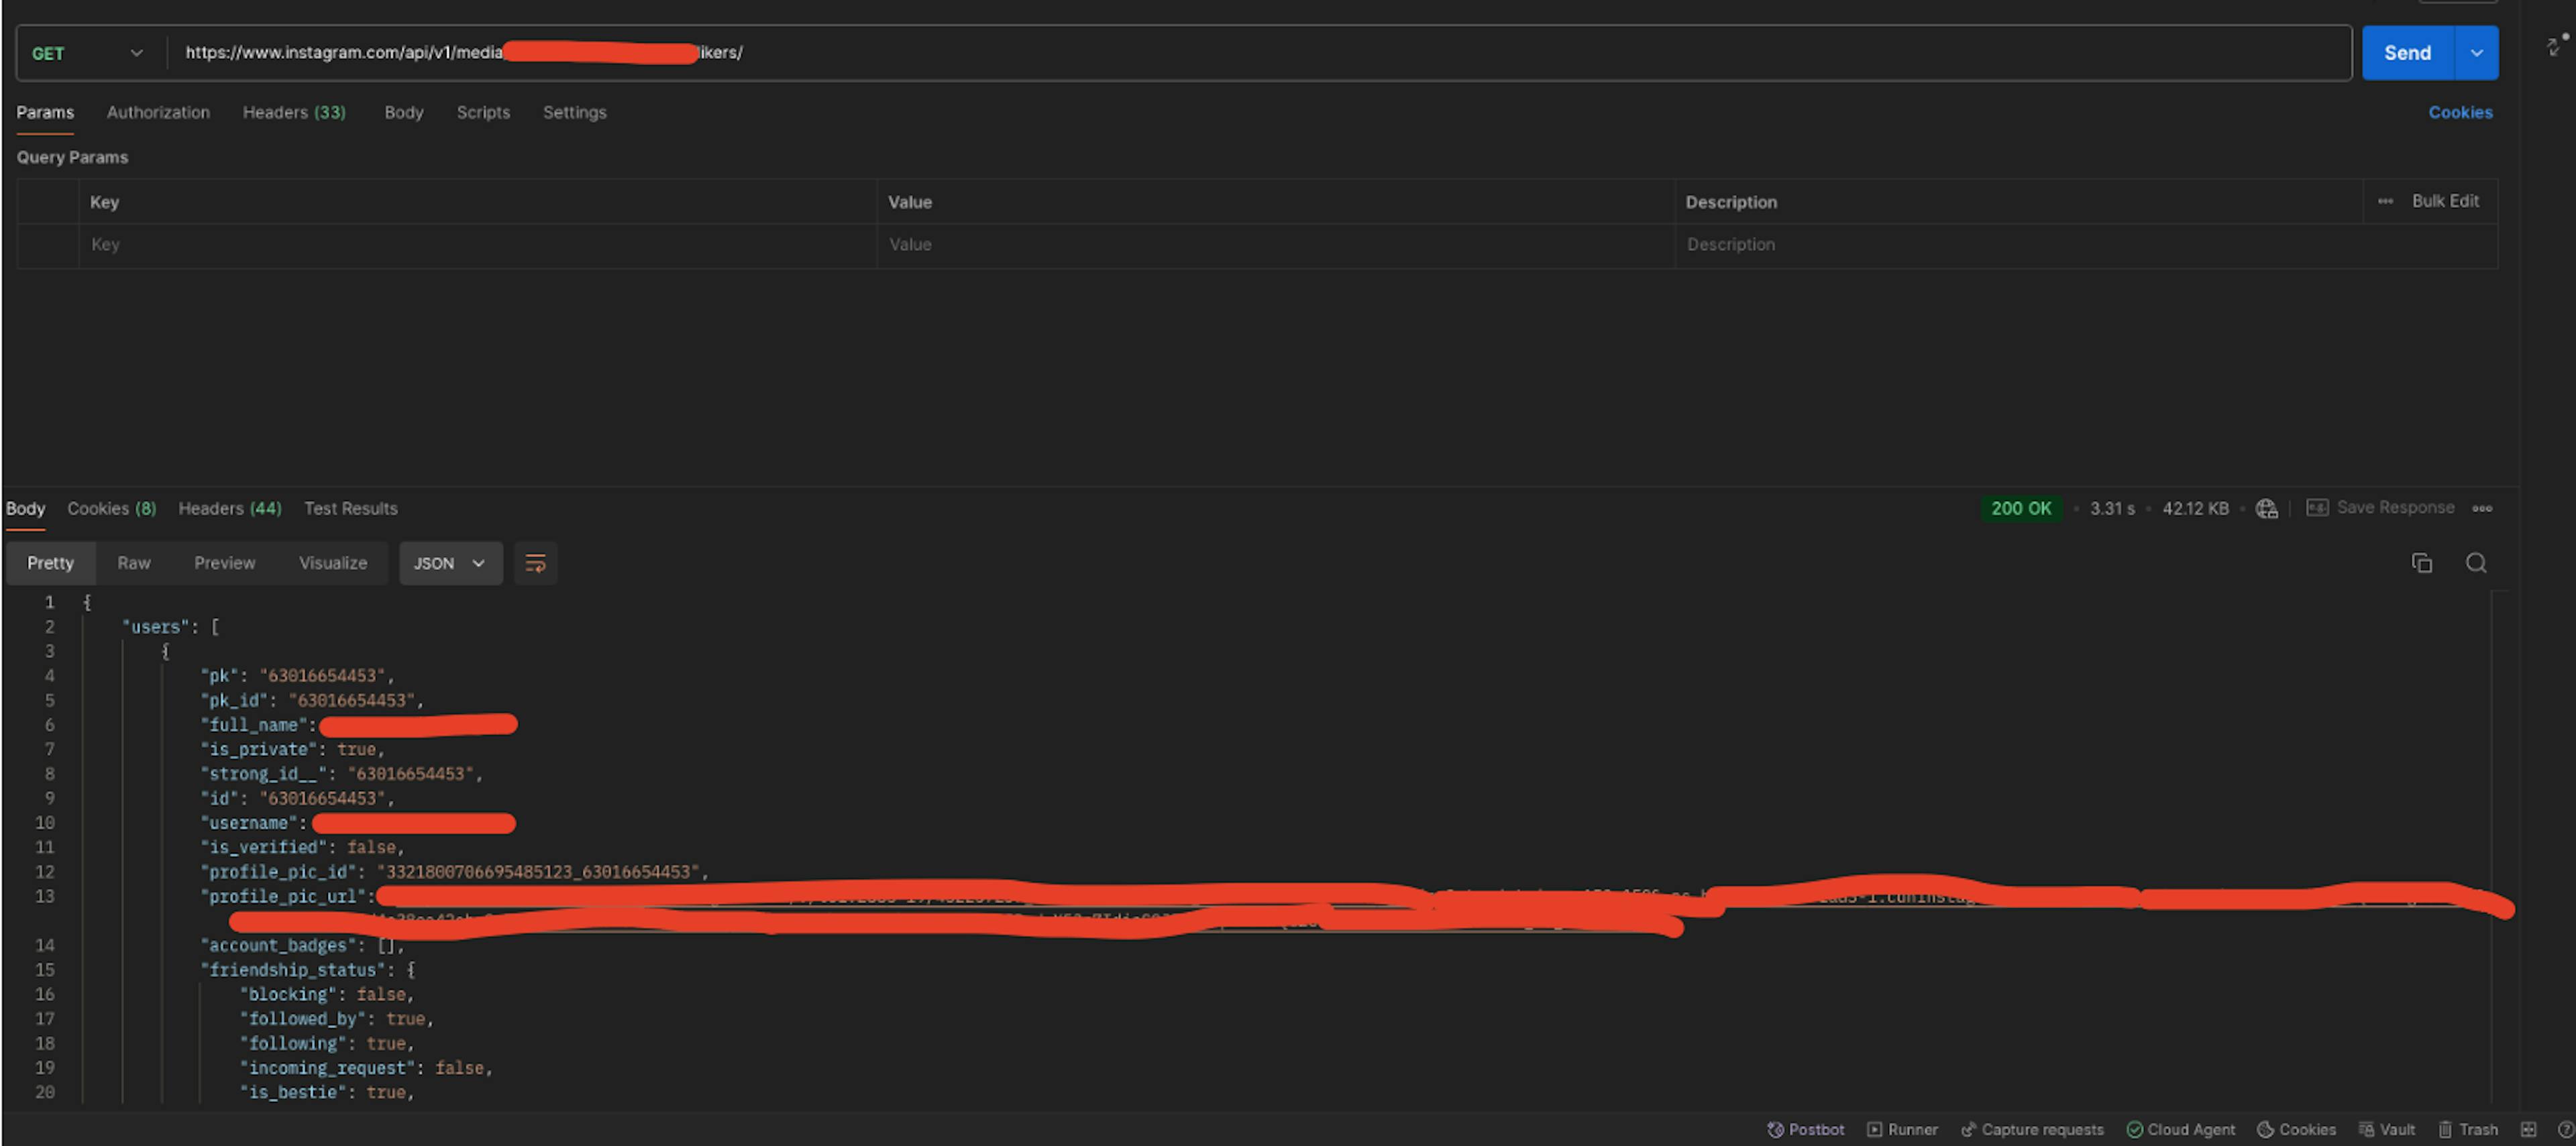Screen dimensions: 2576x1146
Task: Open the Test Results tab
Action: click(x=350, y=508)
